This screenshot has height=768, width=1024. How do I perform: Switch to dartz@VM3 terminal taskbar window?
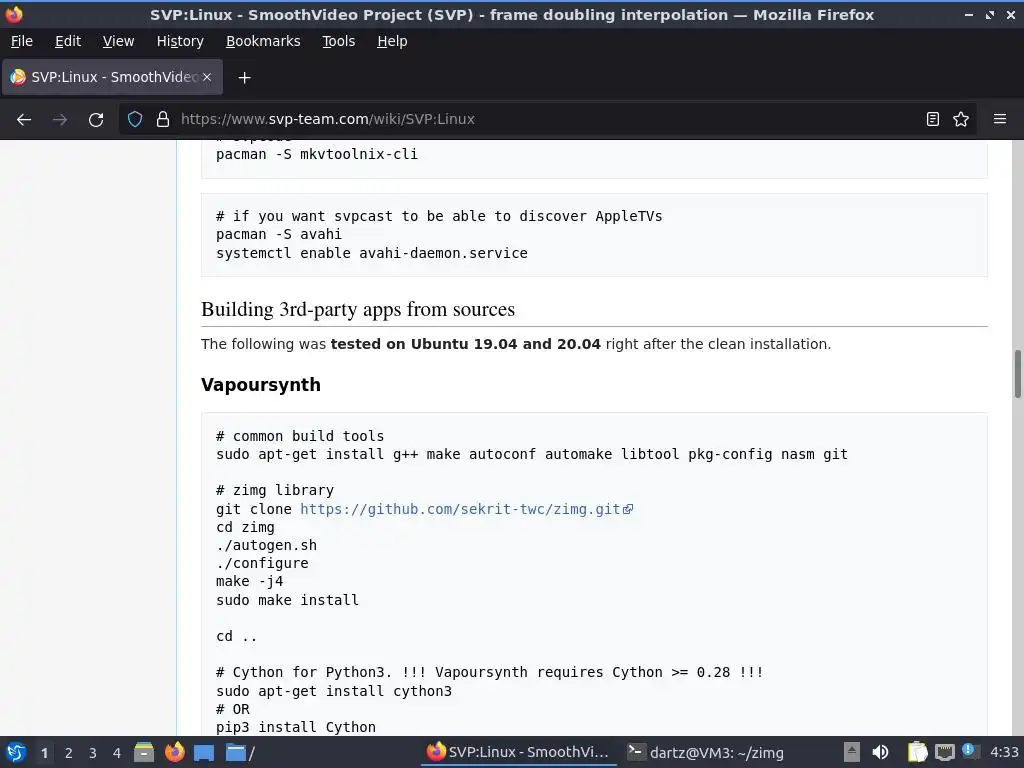pos(705,752)
